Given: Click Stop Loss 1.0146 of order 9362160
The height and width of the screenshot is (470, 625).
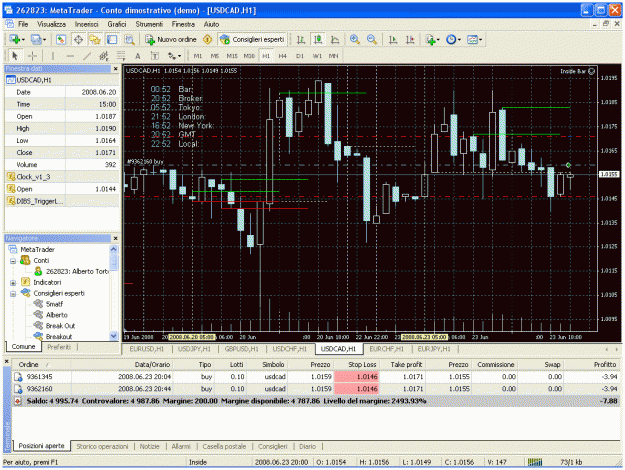Looking at the screenshot, I should click(357, 389).
